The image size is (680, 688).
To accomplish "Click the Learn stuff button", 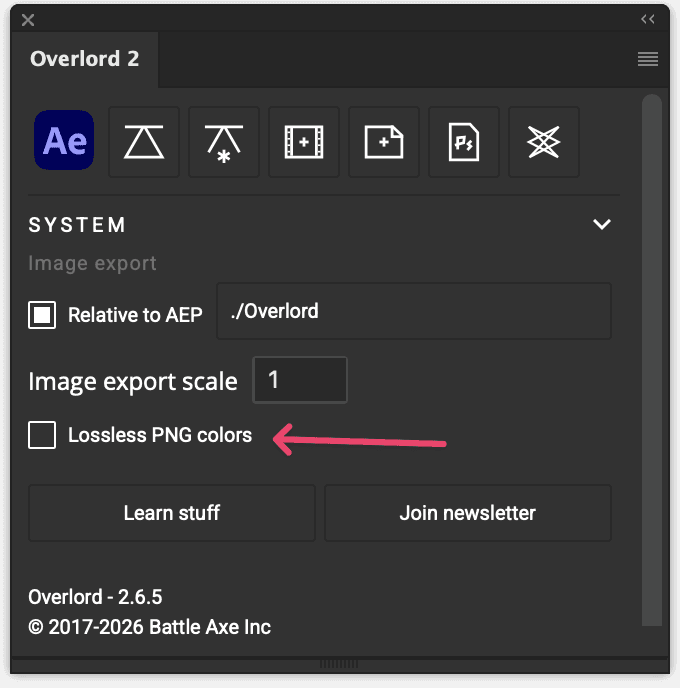I will (x=172, y=513).
